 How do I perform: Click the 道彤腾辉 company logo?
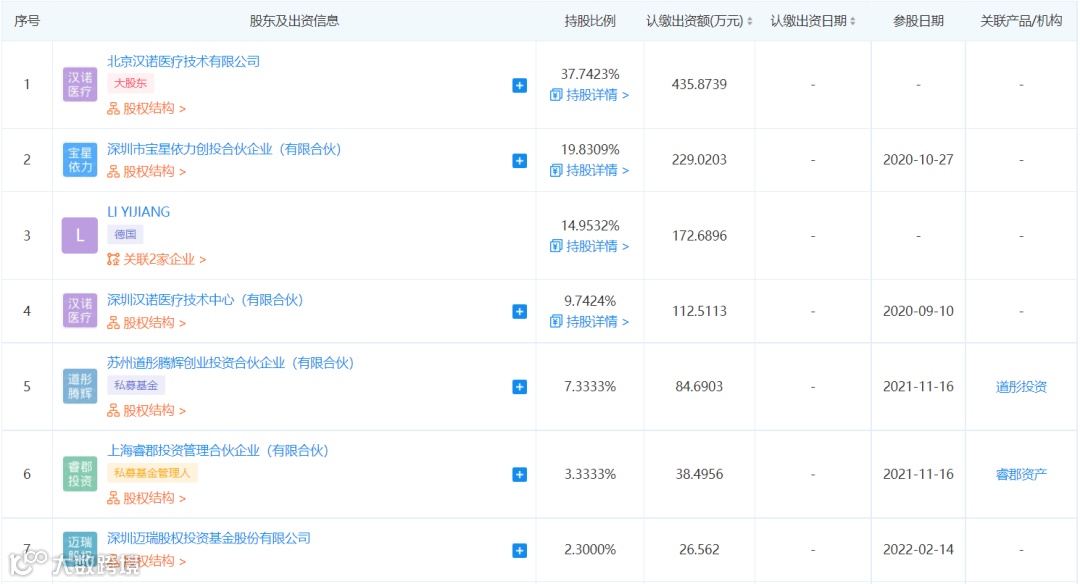(x=80, y=386)
